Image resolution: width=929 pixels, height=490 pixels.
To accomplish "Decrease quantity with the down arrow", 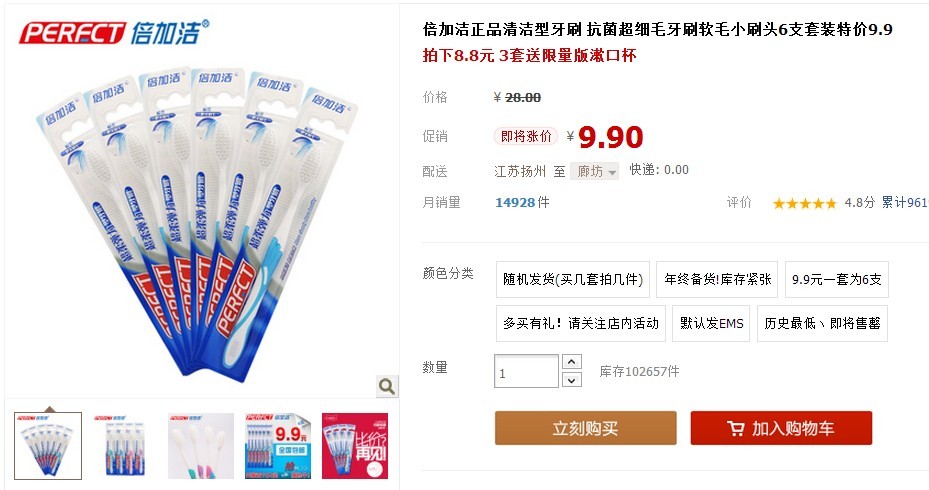I will pyautogui.click(x=571, y=380).
